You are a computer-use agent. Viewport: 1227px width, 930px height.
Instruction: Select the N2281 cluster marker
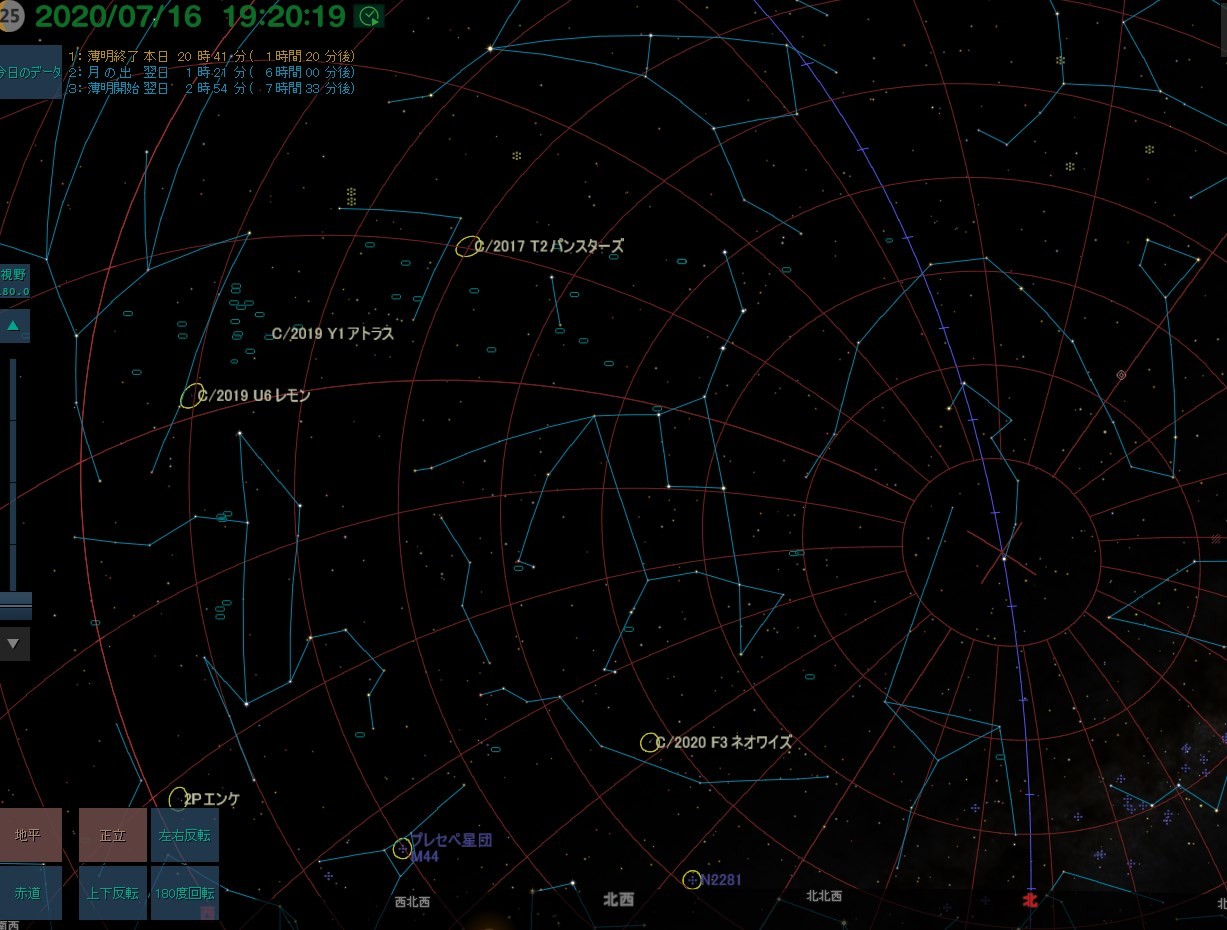tap(691, 880)
